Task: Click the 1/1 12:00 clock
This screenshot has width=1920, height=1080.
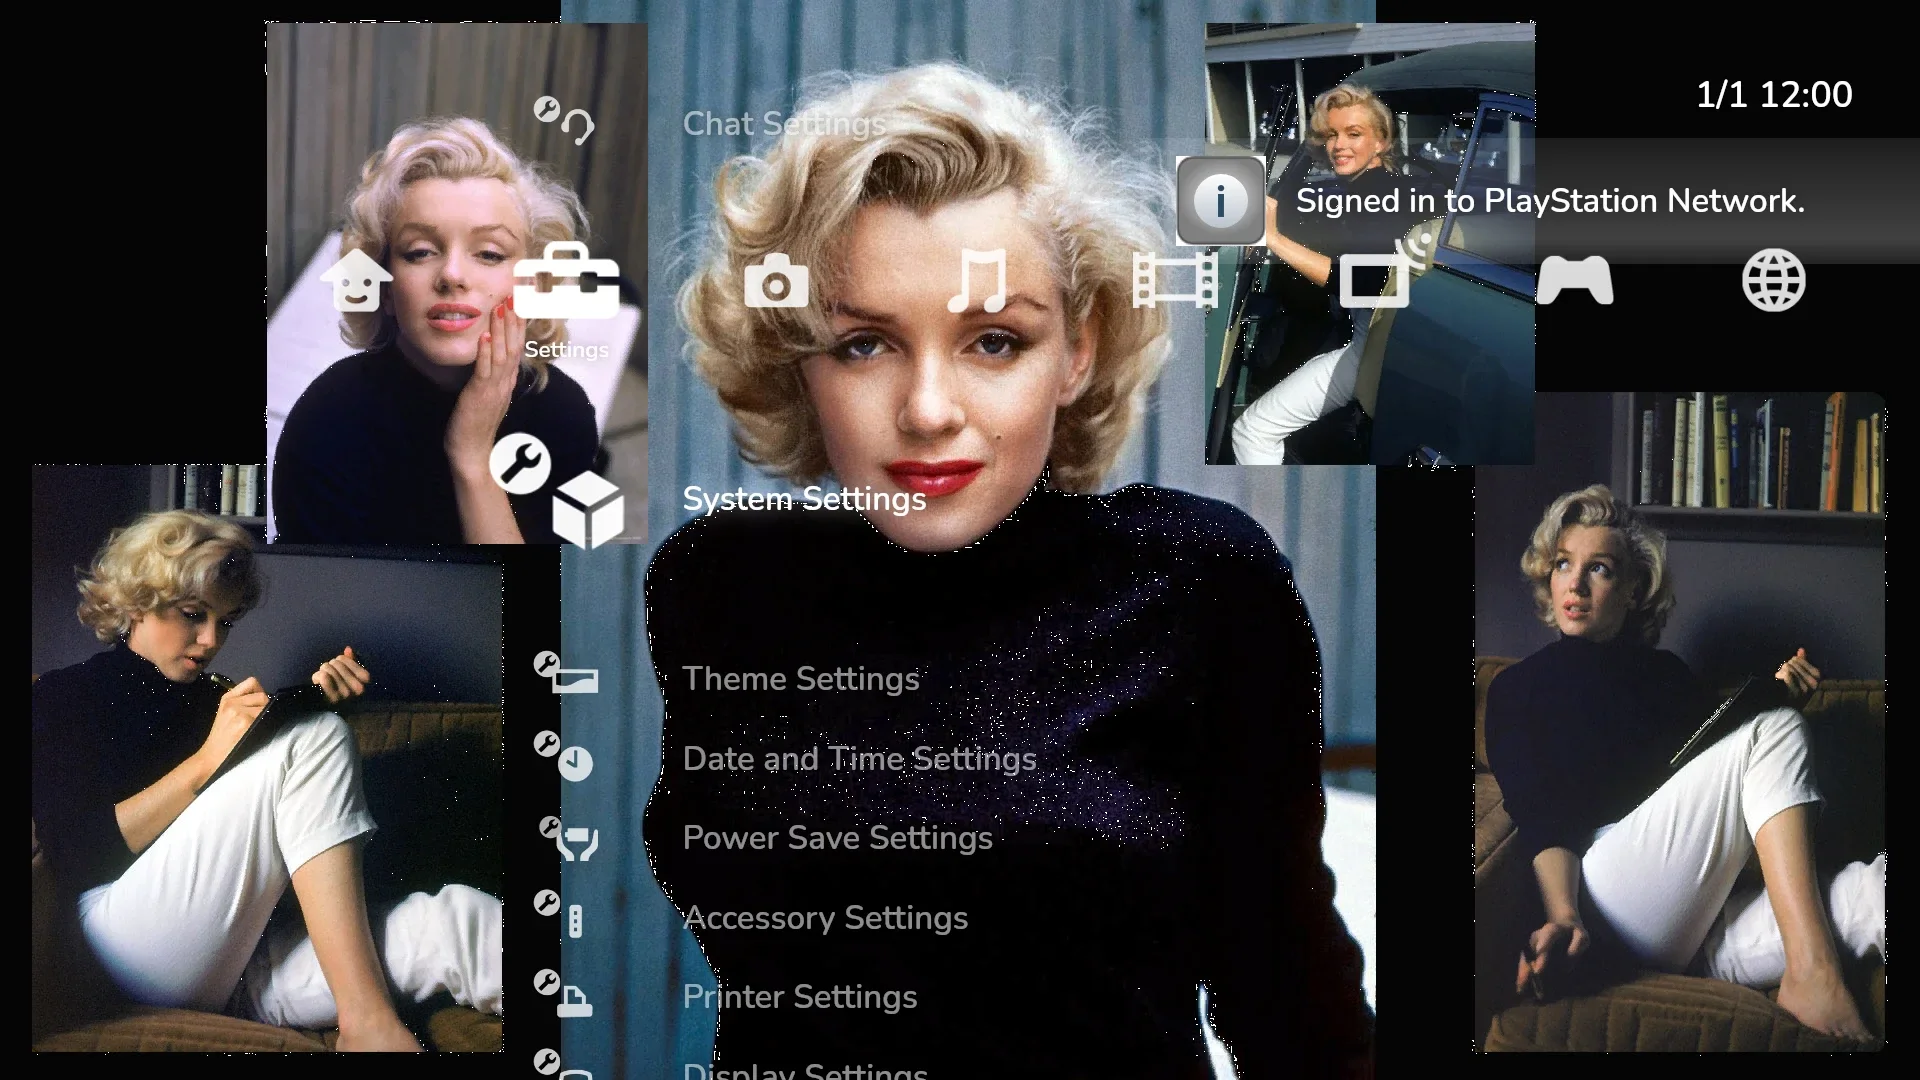Action: (1774, 94)
